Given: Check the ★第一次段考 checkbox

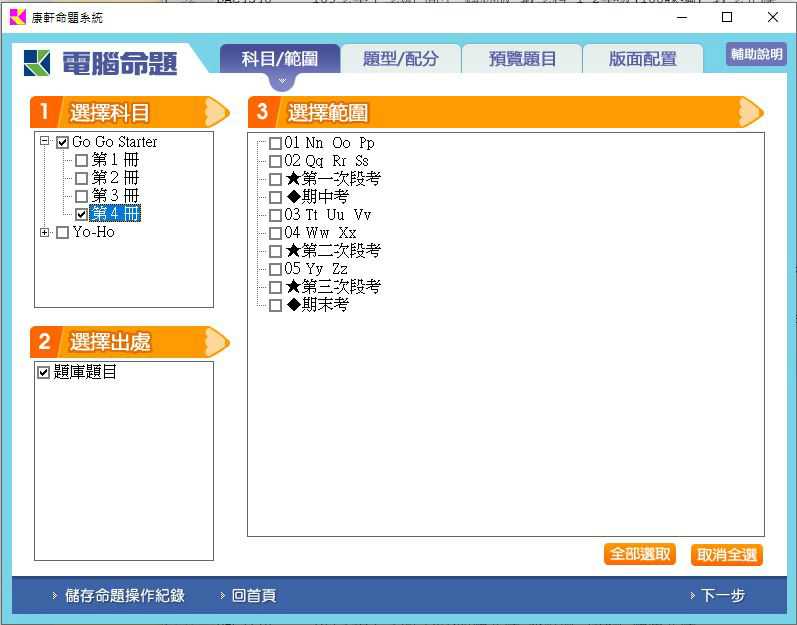Looking at the screenshot, I should 275,179.
